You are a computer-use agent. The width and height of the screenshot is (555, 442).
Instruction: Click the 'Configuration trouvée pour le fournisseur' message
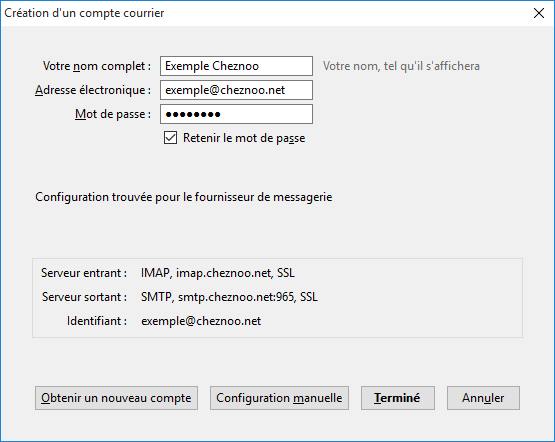tap(183, 197)
